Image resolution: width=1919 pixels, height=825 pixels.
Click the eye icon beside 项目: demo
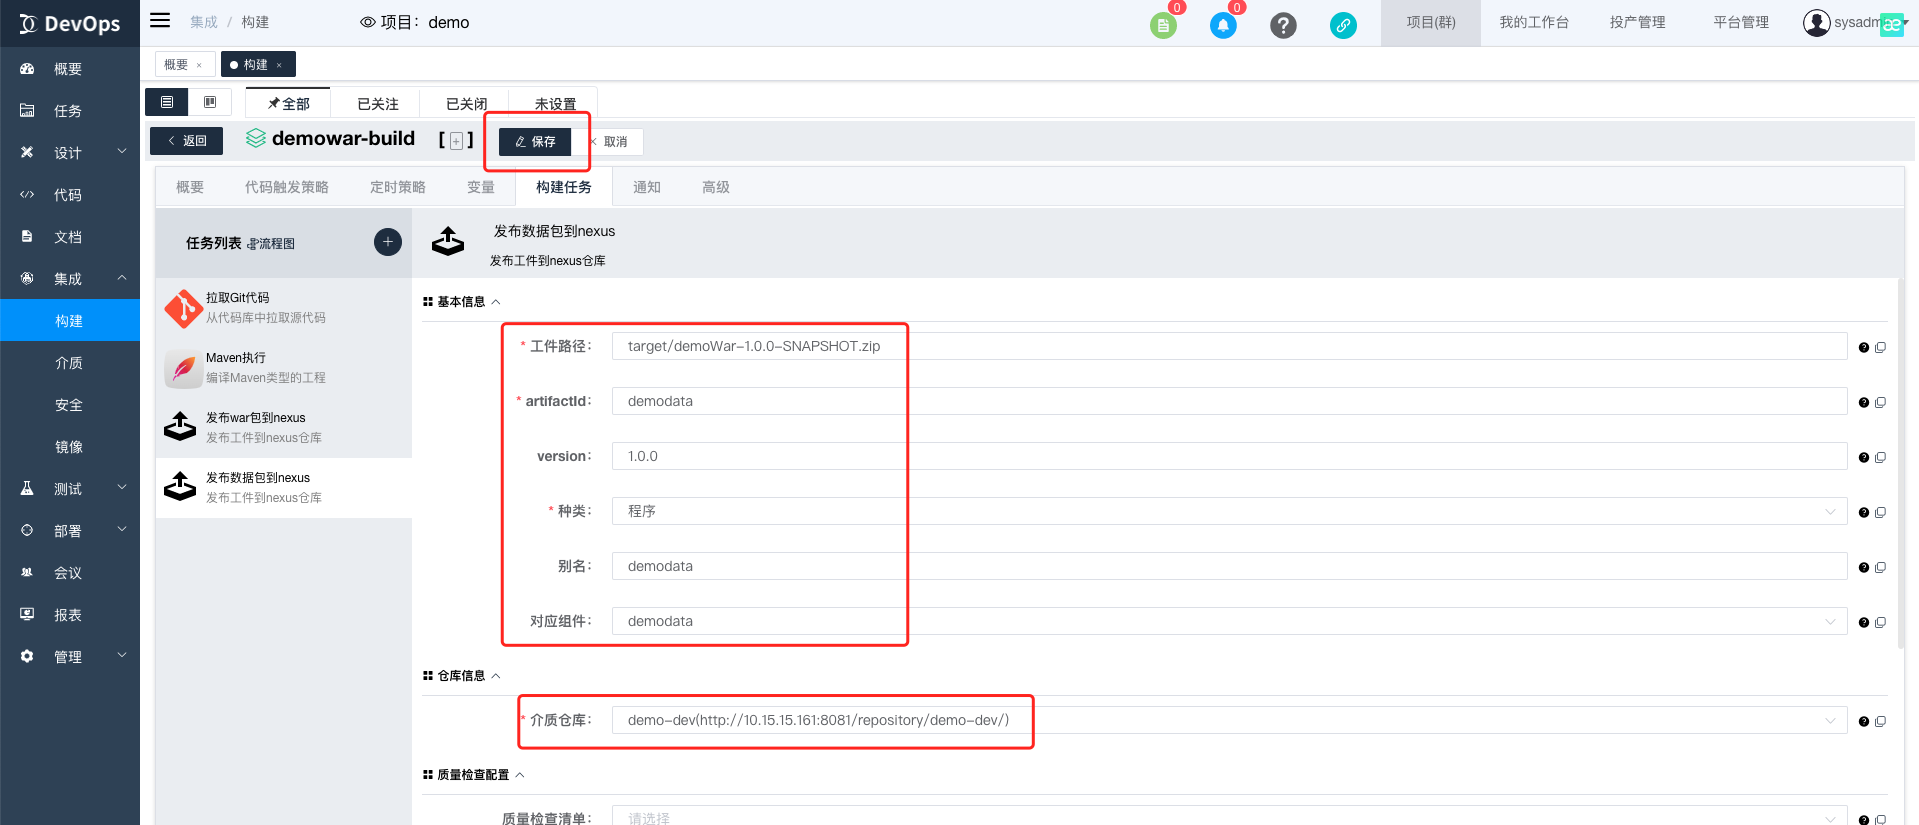click(x=368, y=22)
